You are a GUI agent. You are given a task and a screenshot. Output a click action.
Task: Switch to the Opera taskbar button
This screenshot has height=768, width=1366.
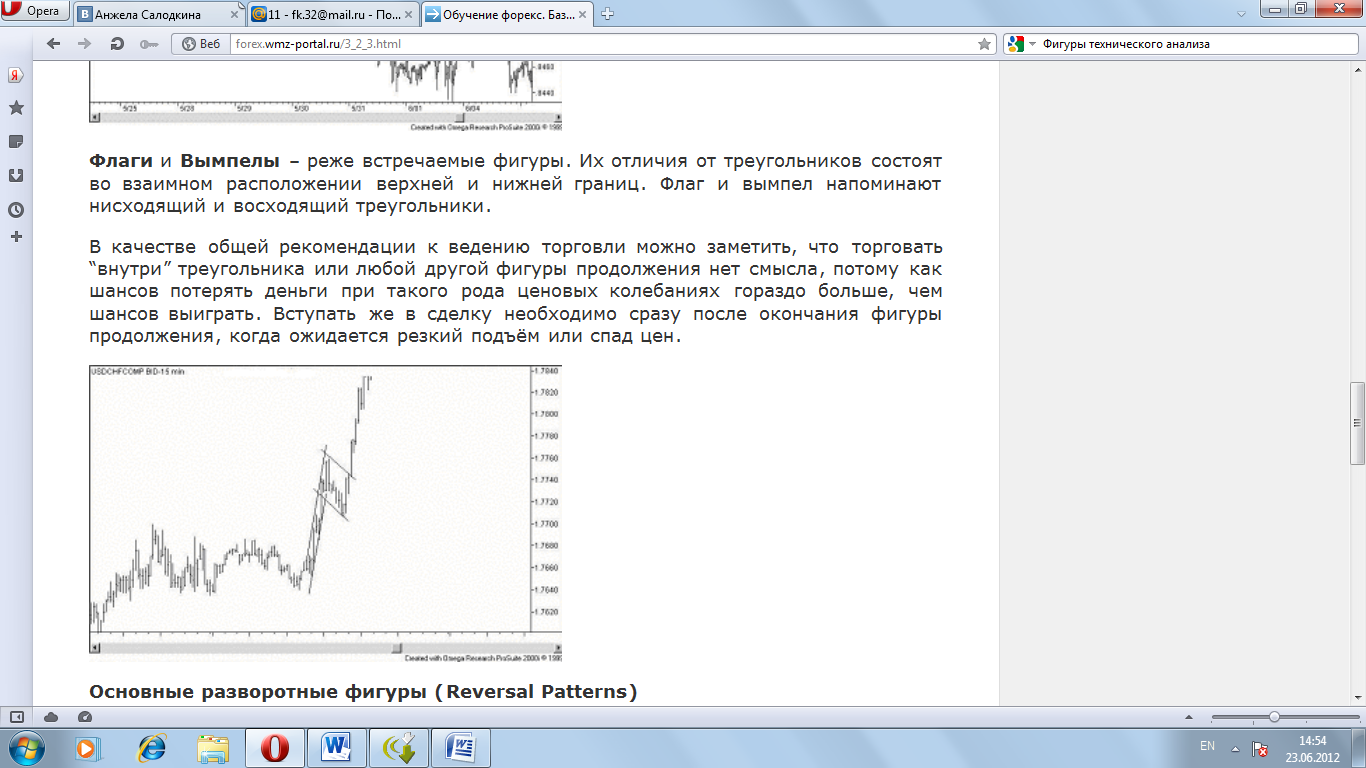[275, 747]
